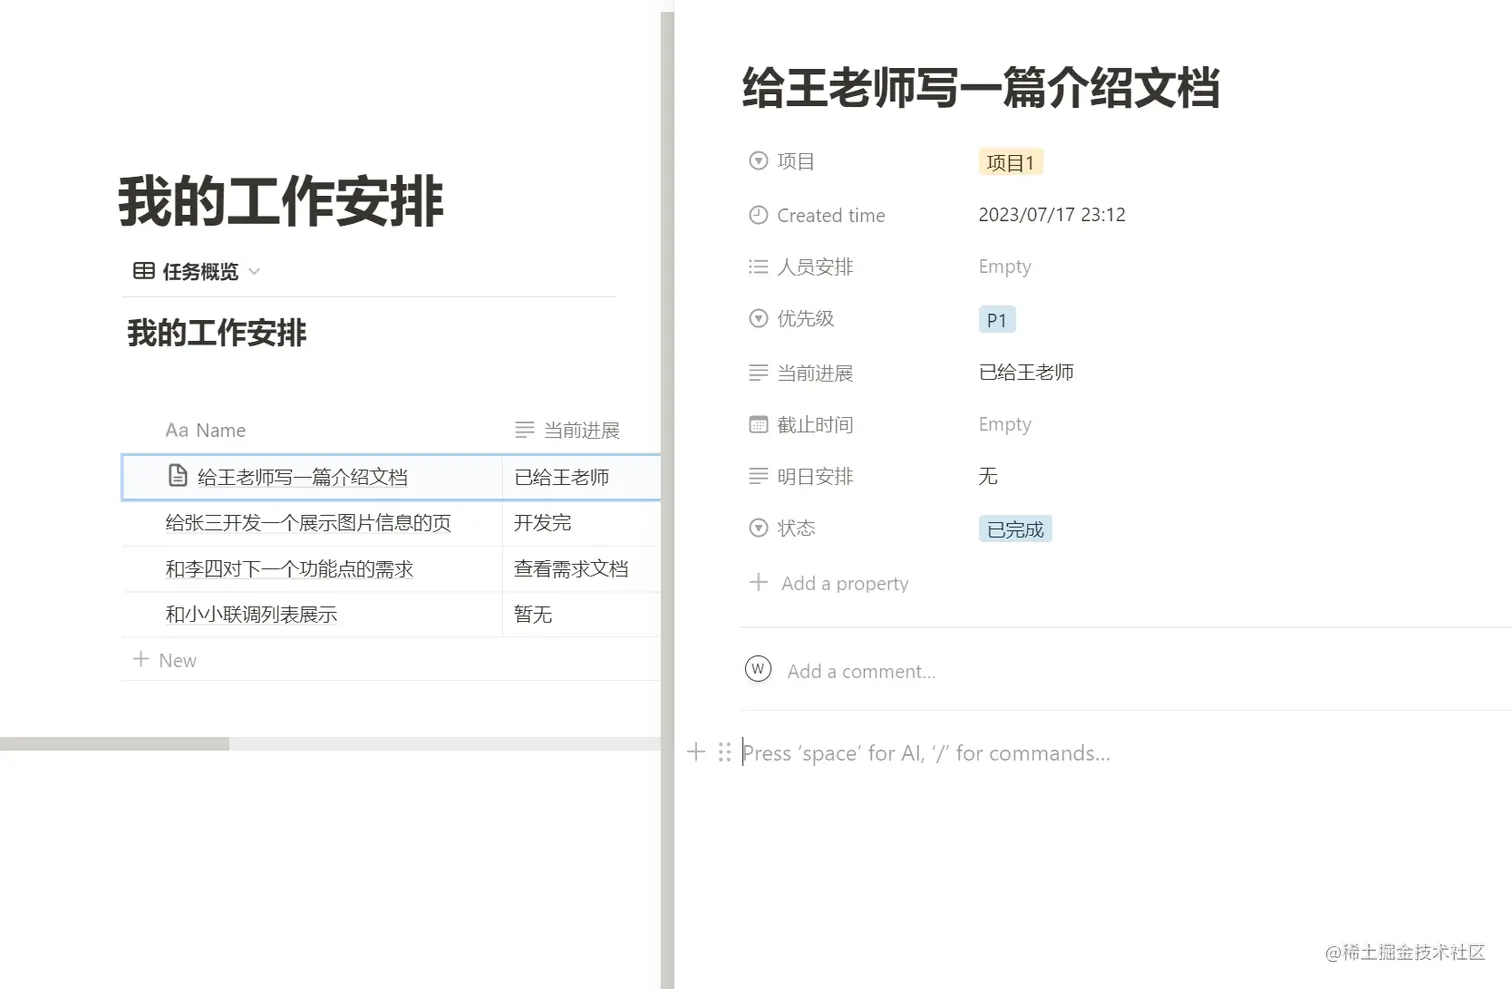Click the 优先级 select icon
This screenshot has width=1512, height=989.
758,319
